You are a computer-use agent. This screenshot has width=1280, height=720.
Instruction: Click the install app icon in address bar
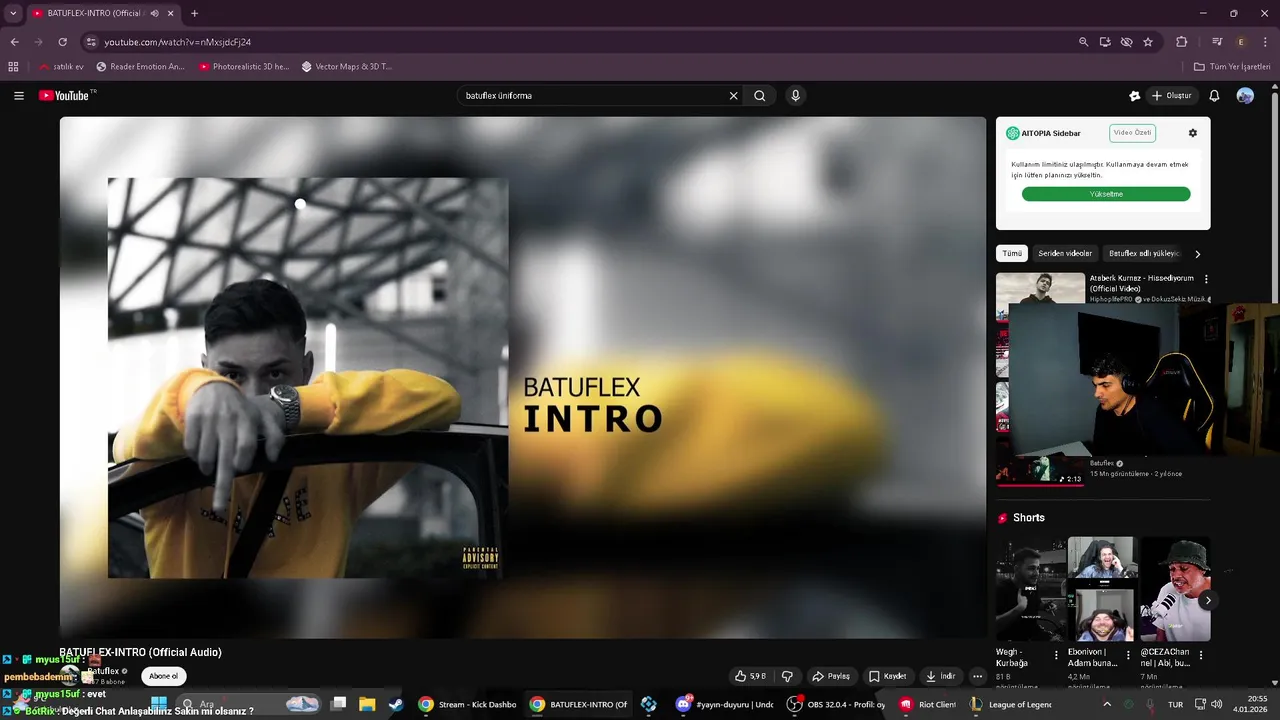(1105, 42)
